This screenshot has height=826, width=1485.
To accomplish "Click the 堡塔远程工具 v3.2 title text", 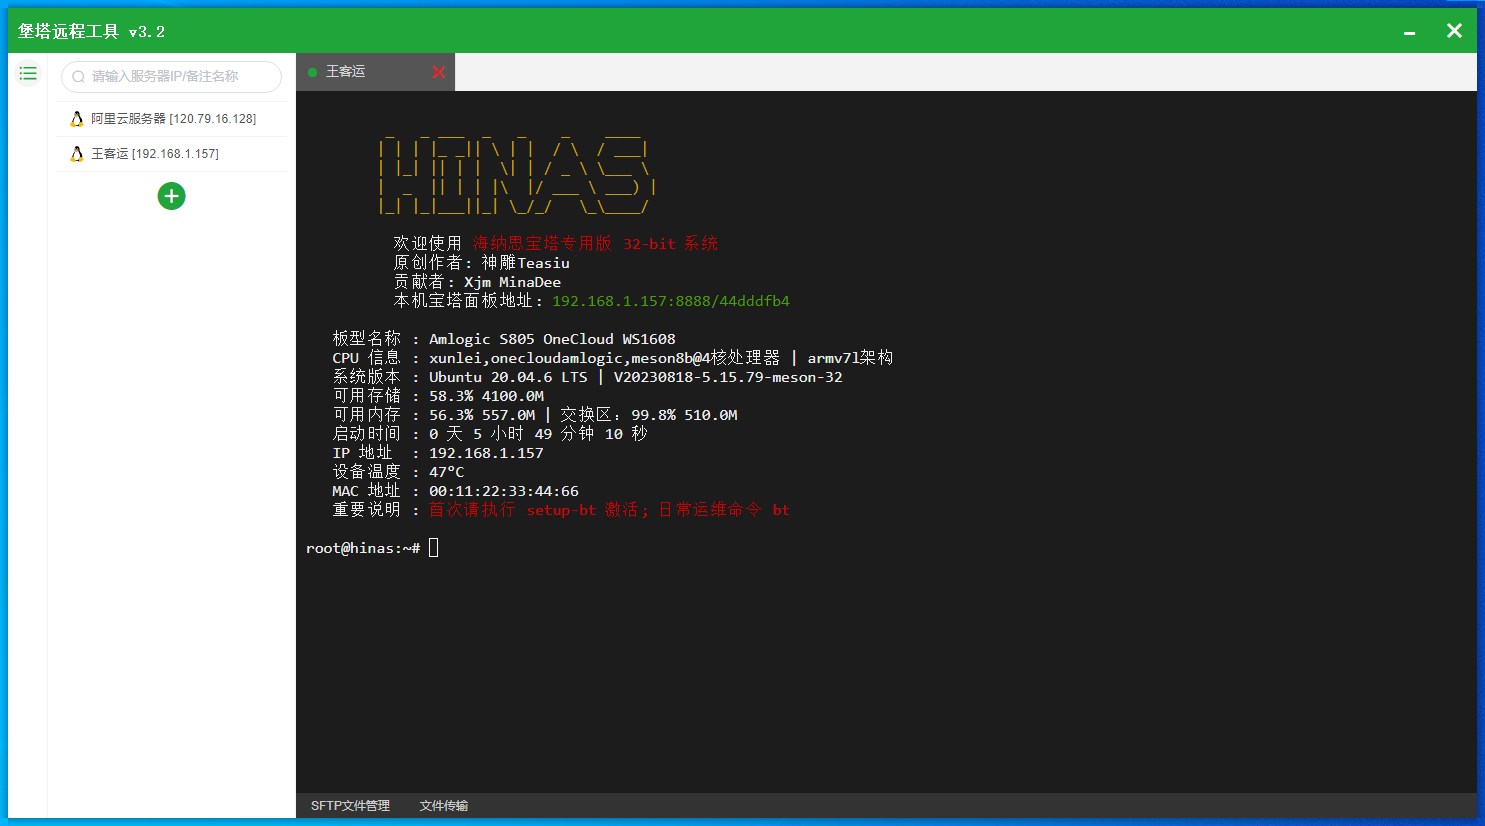I will pos(91,32).
